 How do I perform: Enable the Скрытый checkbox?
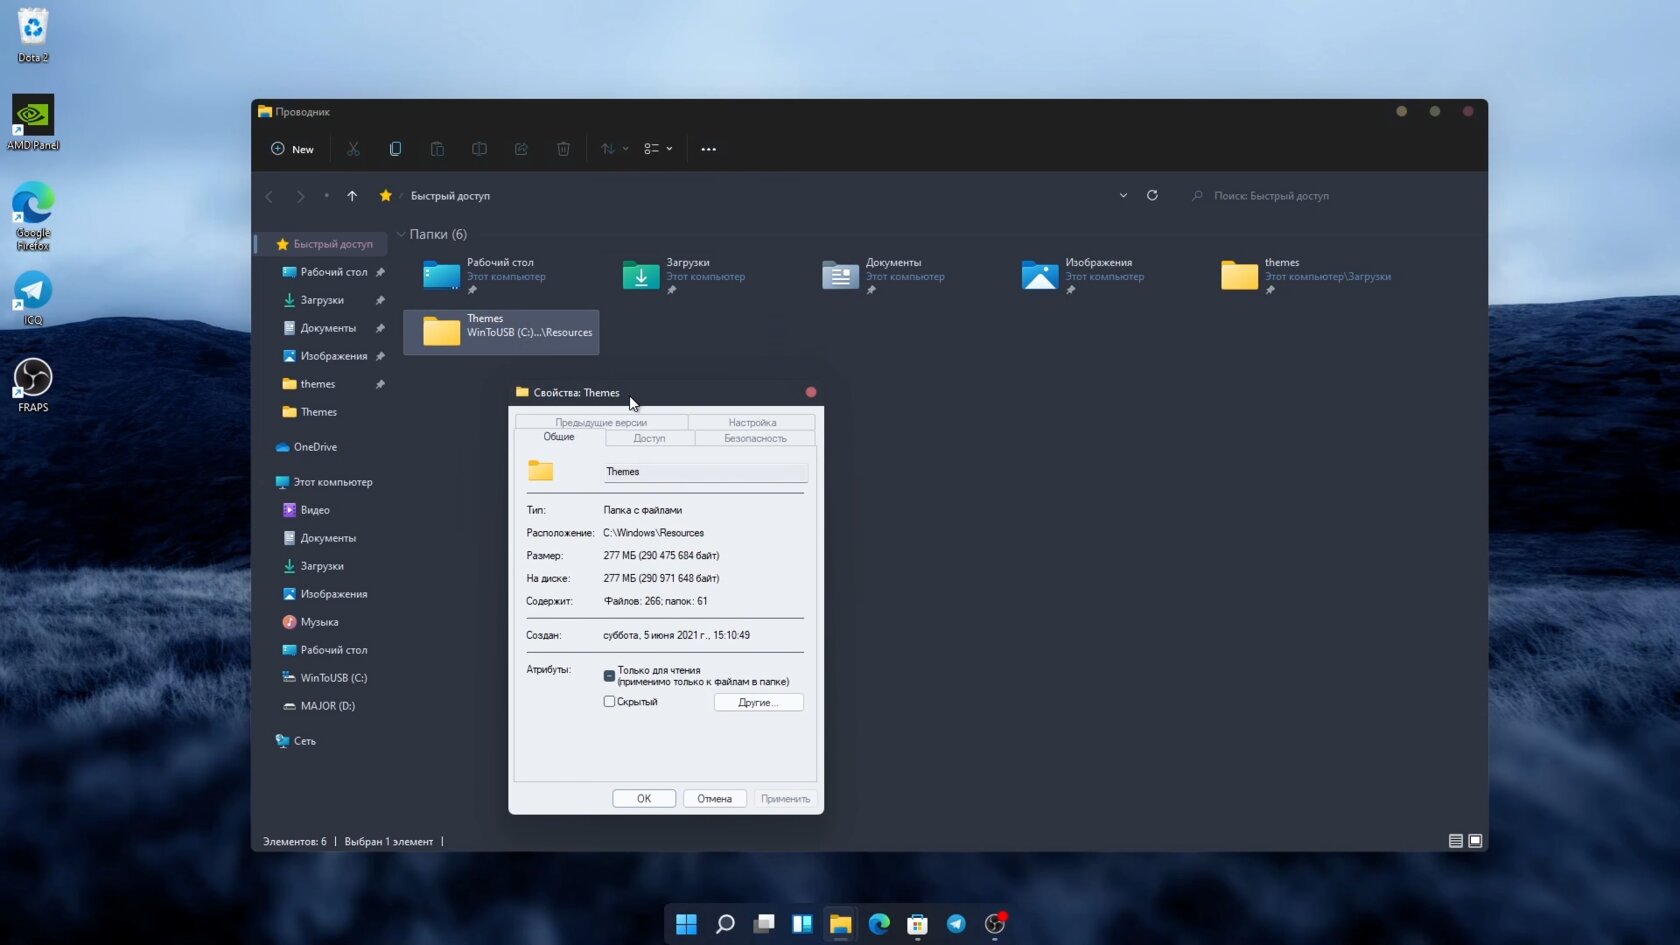pos(609,702)
